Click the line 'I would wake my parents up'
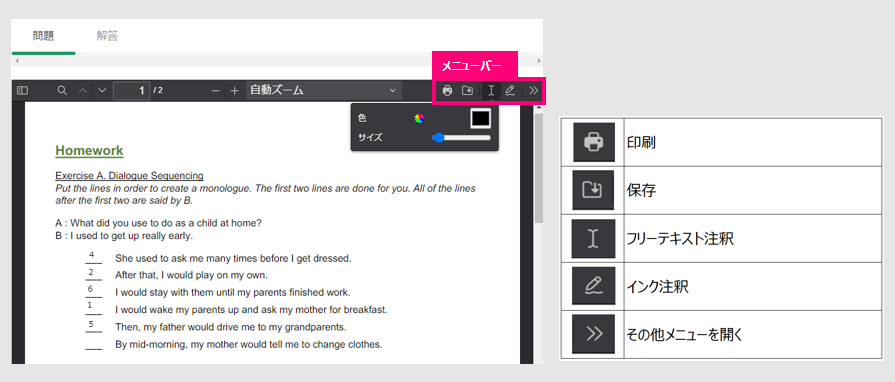 (251, 309)
